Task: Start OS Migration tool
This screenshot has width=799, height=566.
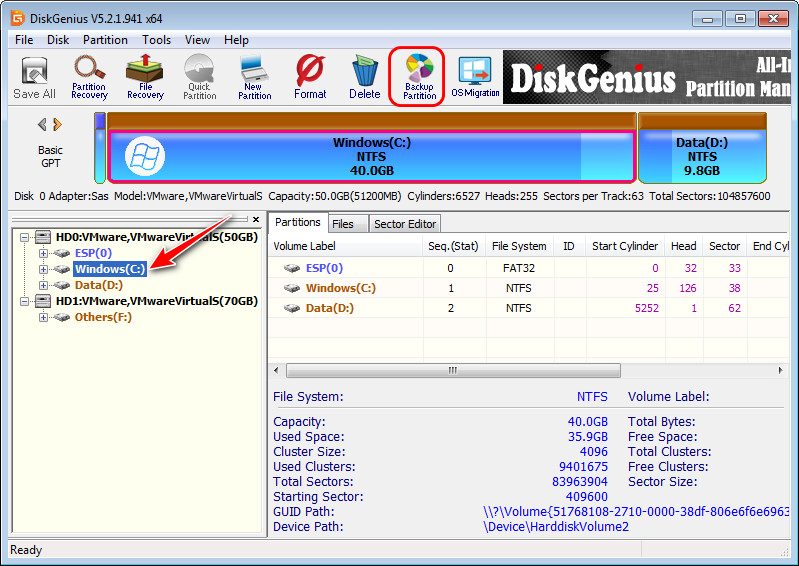Action: (x=475, y=77)
